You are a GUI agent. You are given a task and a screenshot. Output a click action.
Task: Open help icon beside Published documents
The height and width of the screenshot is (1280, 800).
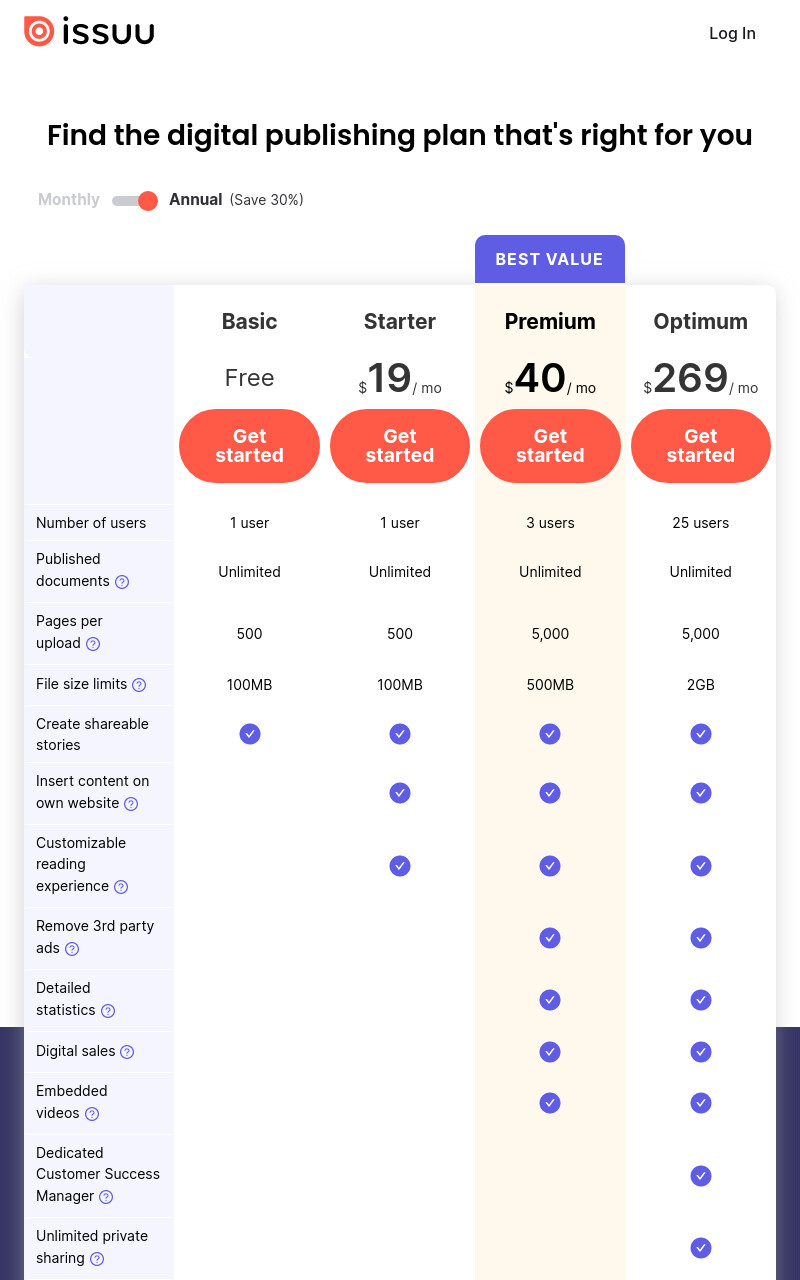[x=122, y=582]
